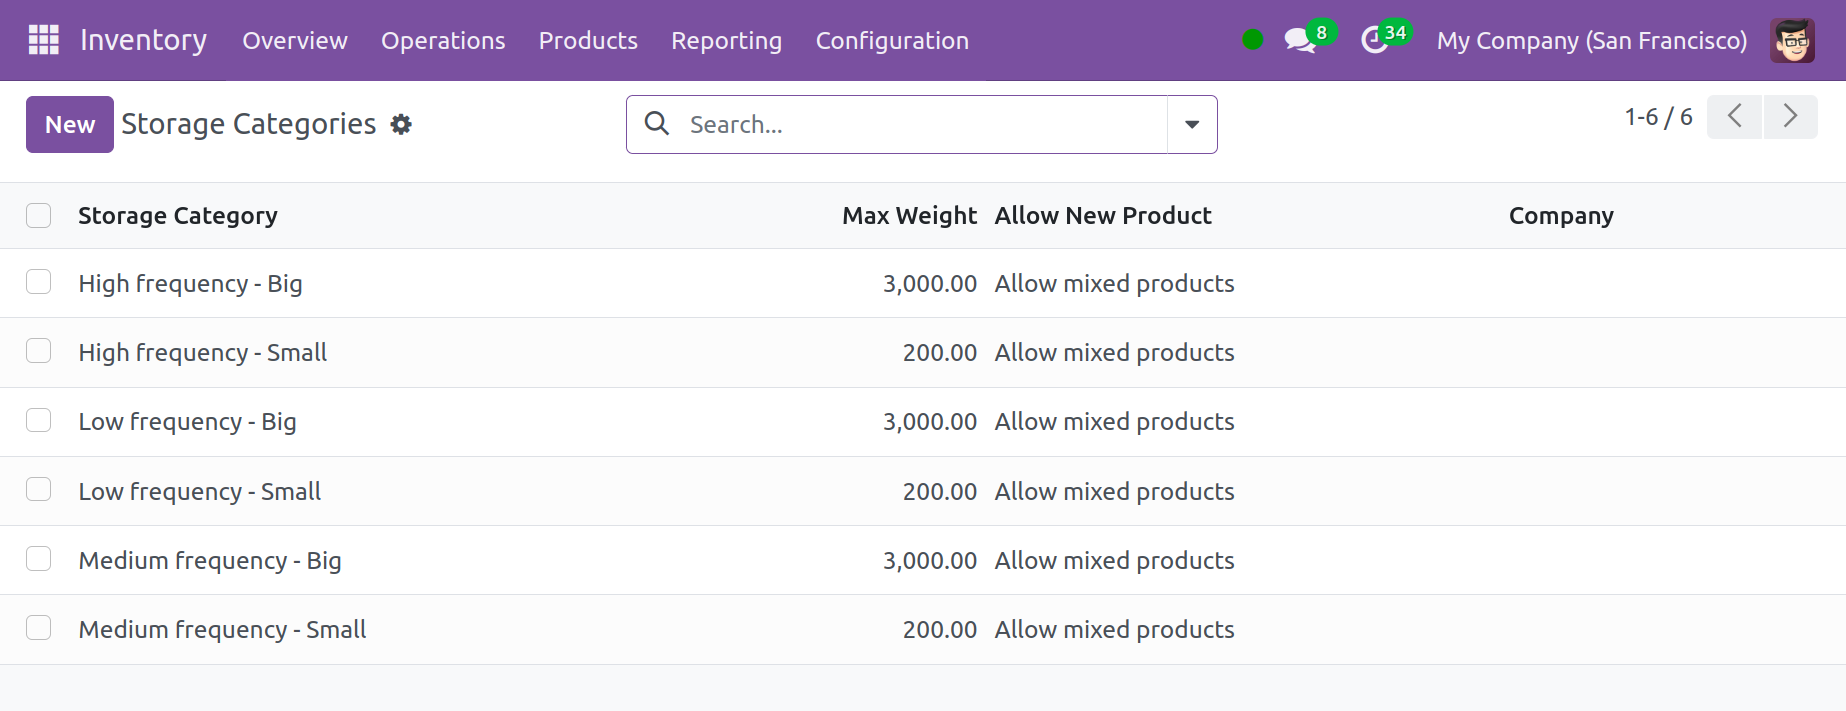The image size is (1846, 711).
Task: Open the Operations menu
Action: pos(443,41)
